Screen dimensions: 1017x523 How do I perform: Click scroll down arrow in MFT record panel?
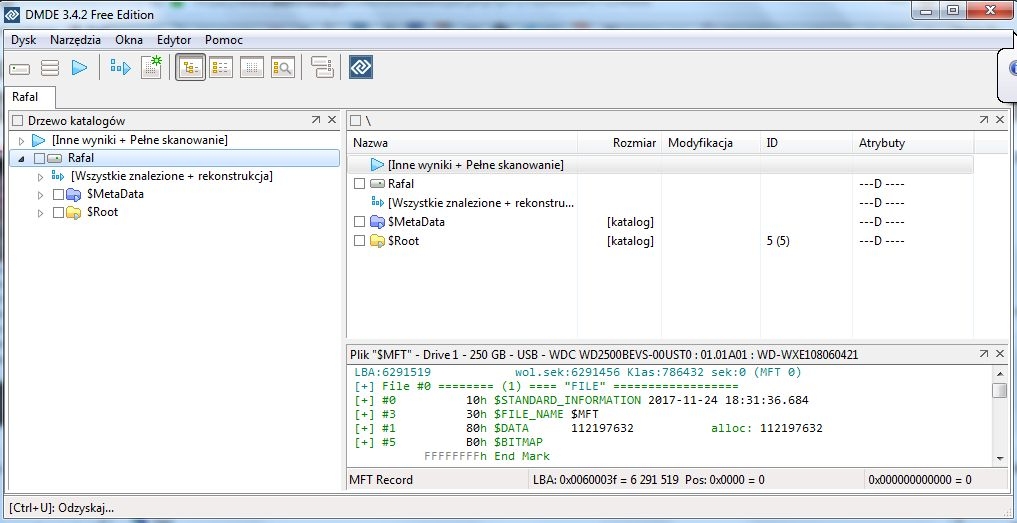(x=1000, y=458)
